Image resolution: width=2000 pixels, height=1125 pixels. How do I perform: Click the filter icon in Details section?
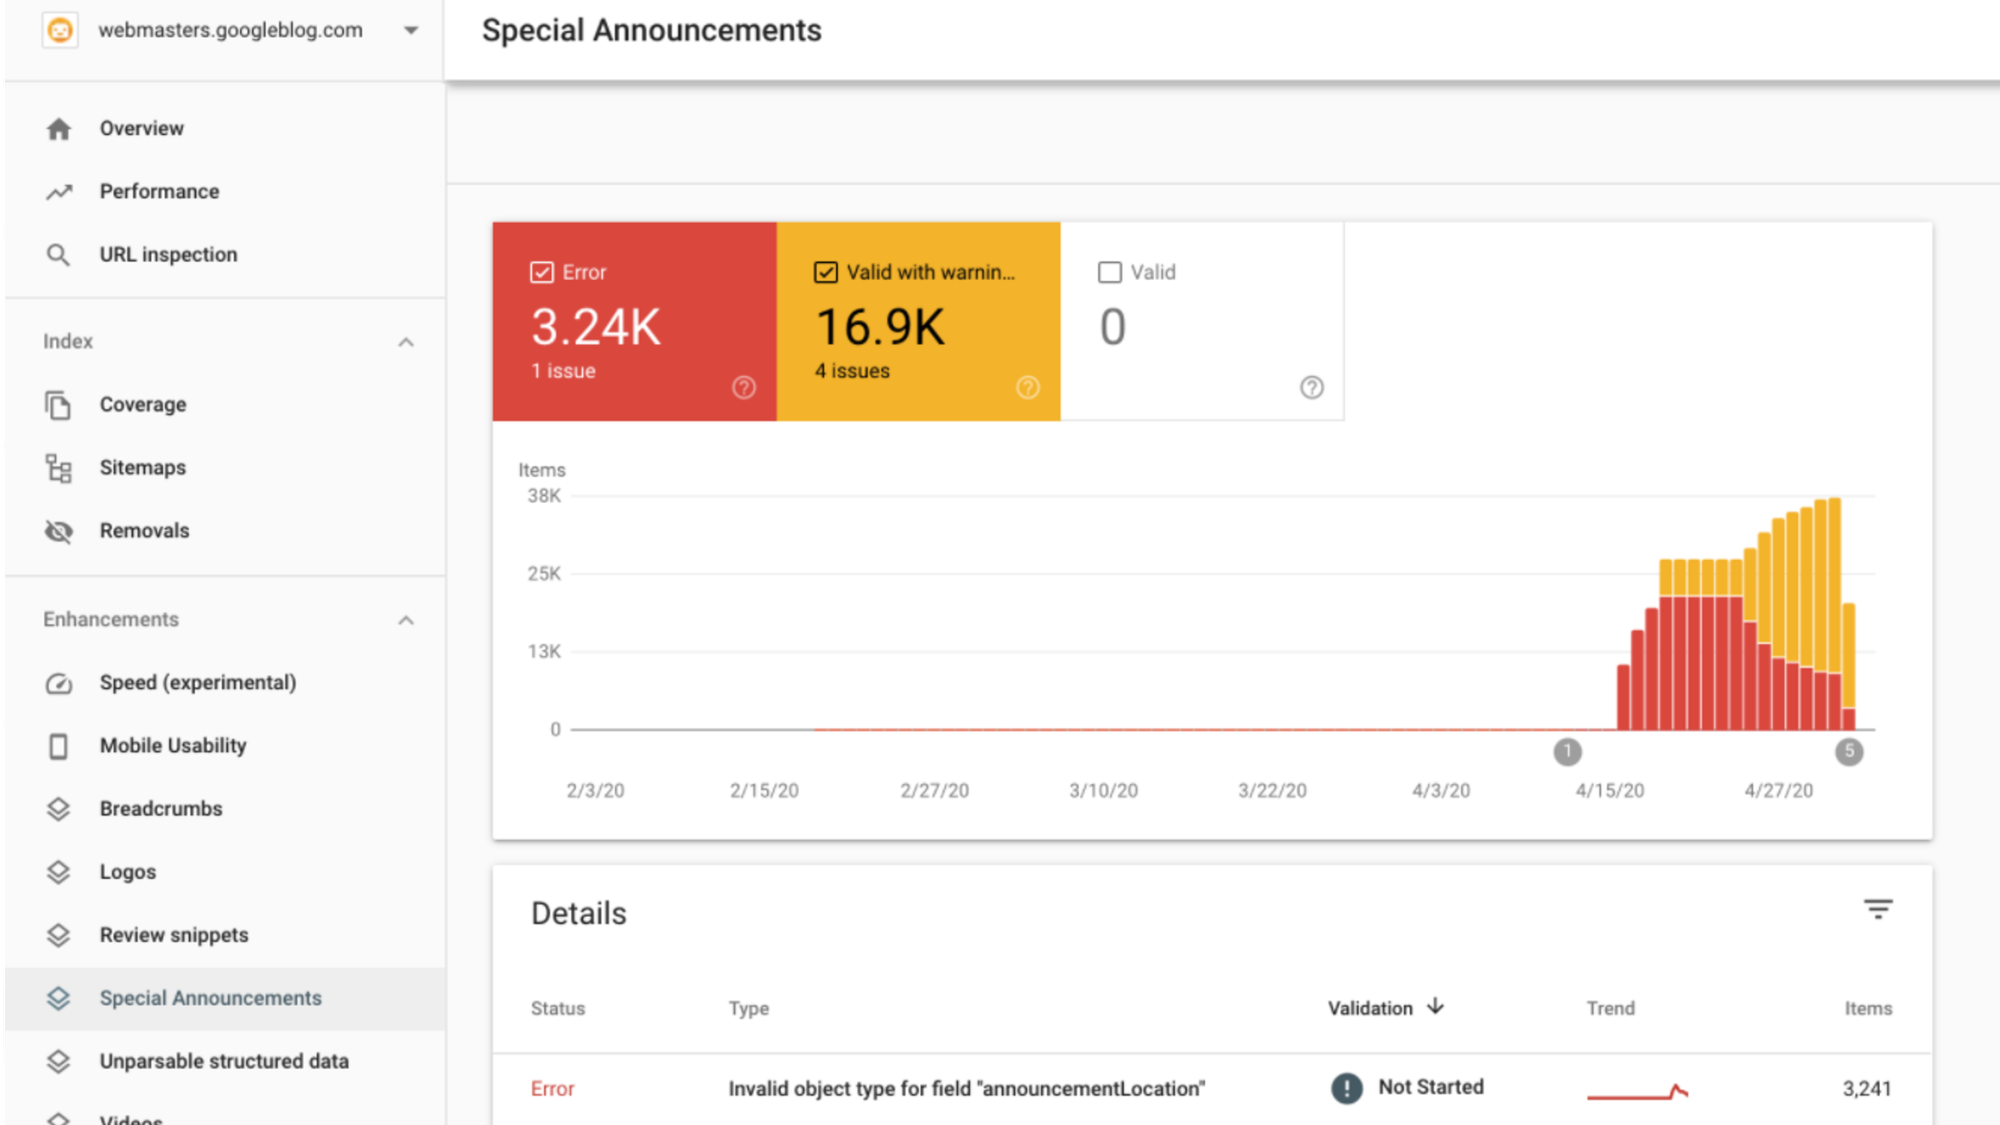(1878, 909)
